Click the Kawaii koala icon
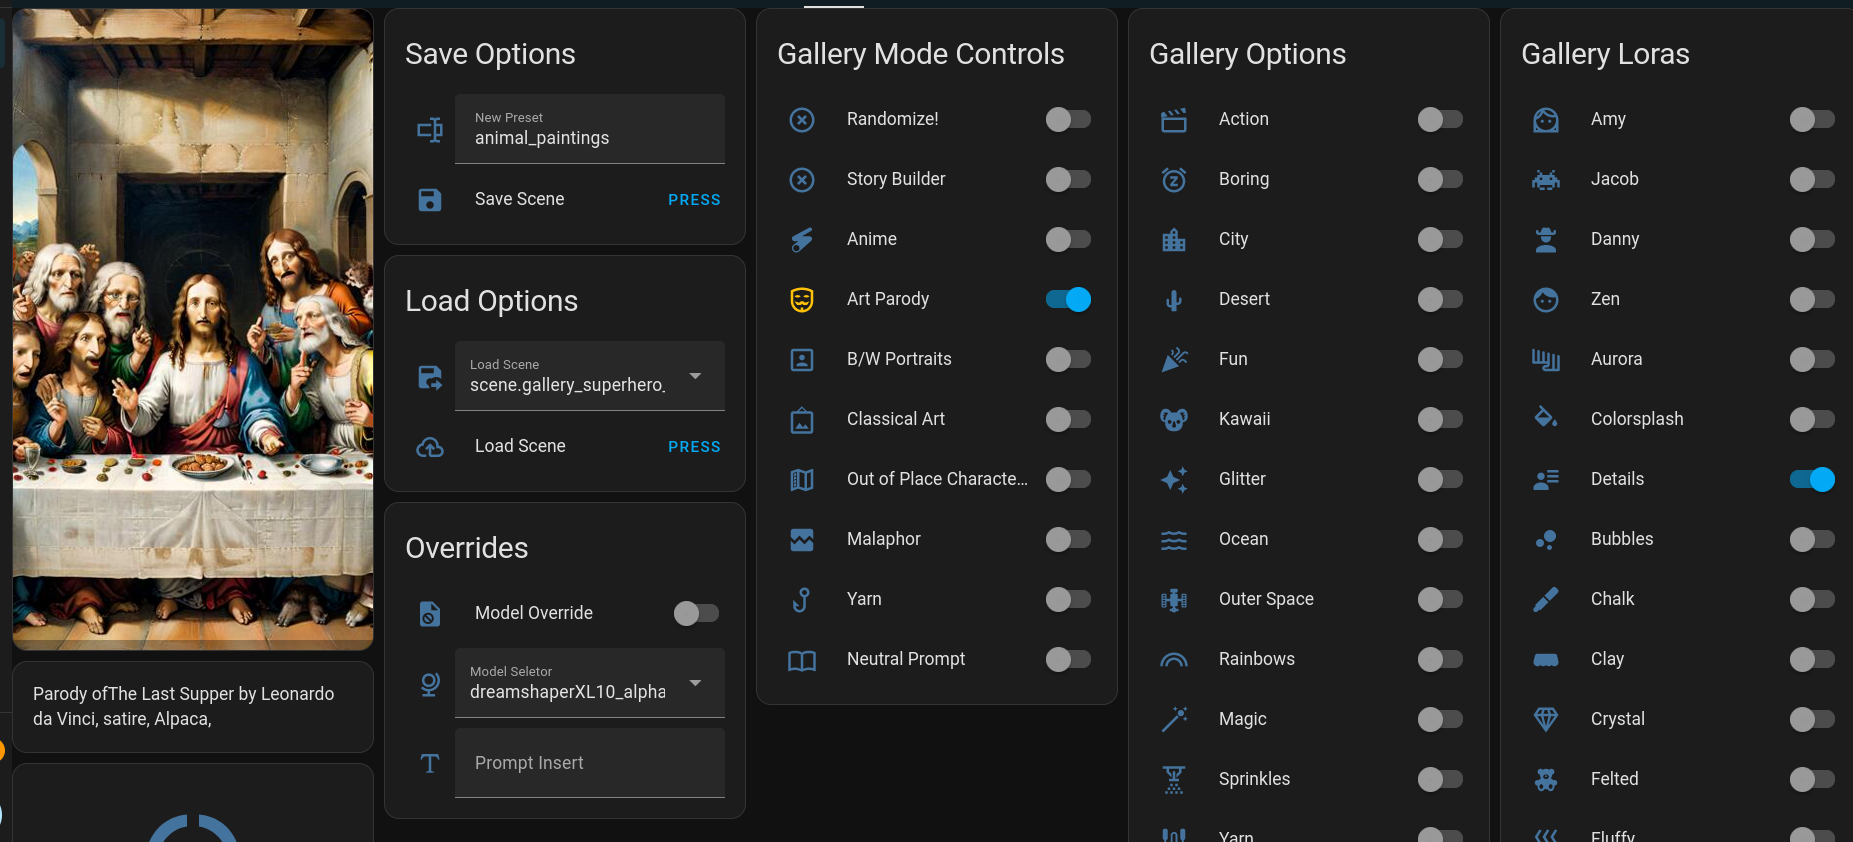Screen dimensions: 1853x842 (x=1174, y=419)
